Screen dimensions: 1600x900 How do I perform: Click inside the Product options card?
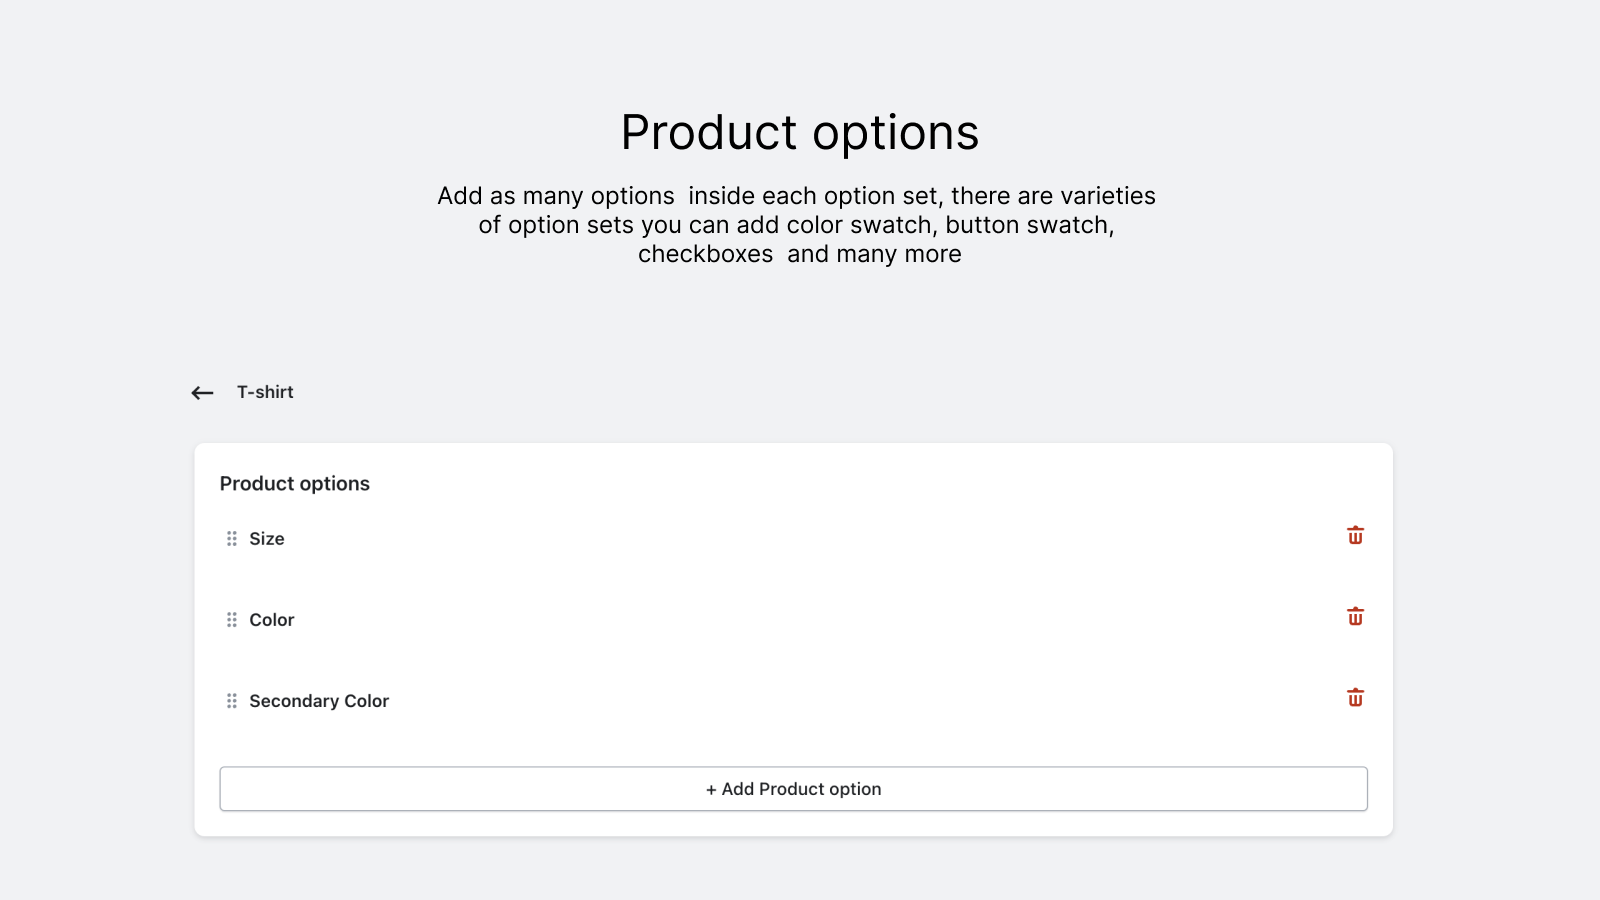[x=793, y=640]
